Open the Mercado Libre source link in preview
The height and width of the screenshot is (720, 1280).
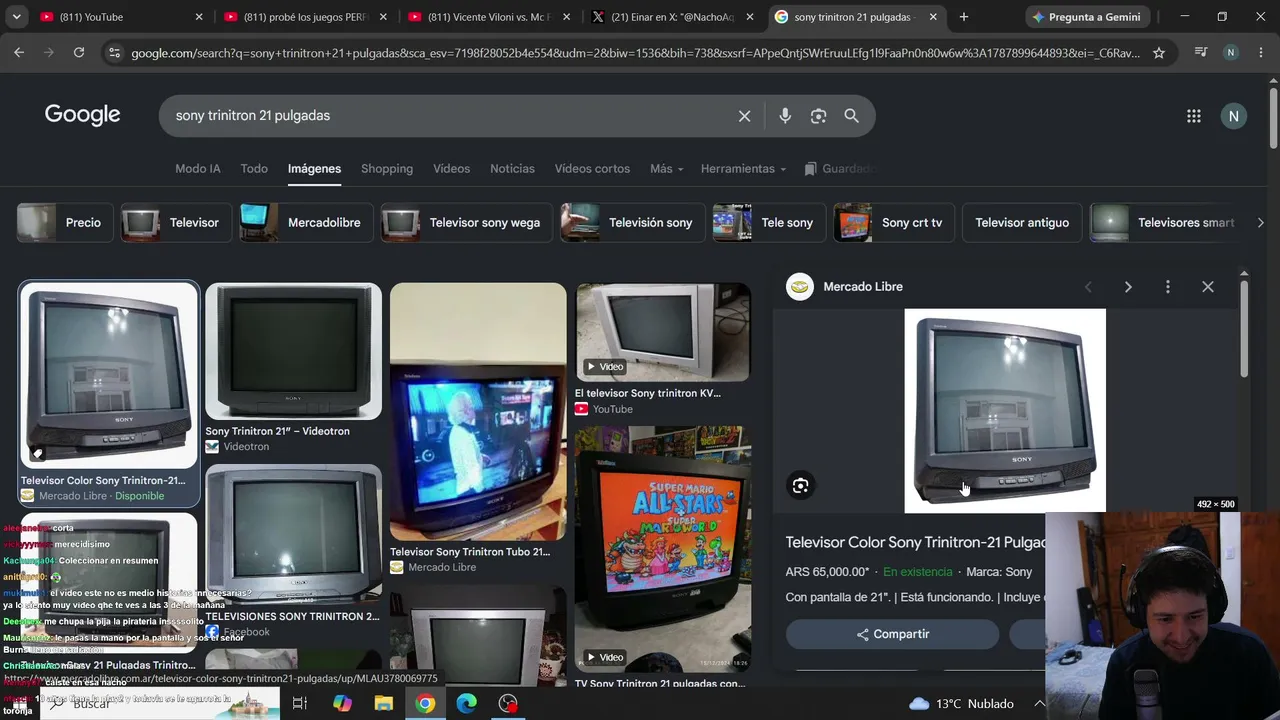point(845,287)
